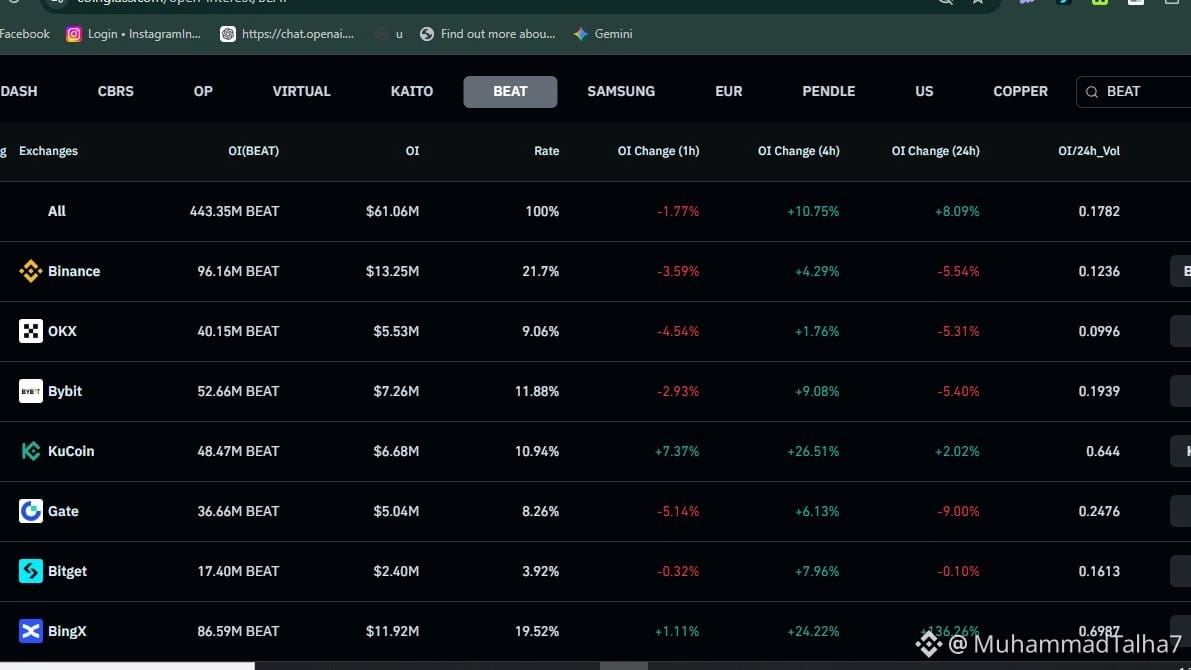Open the Instagram bookmark icon
The height and width of the screenshot is (670, 1191).
pyautogui.click(x=74, y=34)
